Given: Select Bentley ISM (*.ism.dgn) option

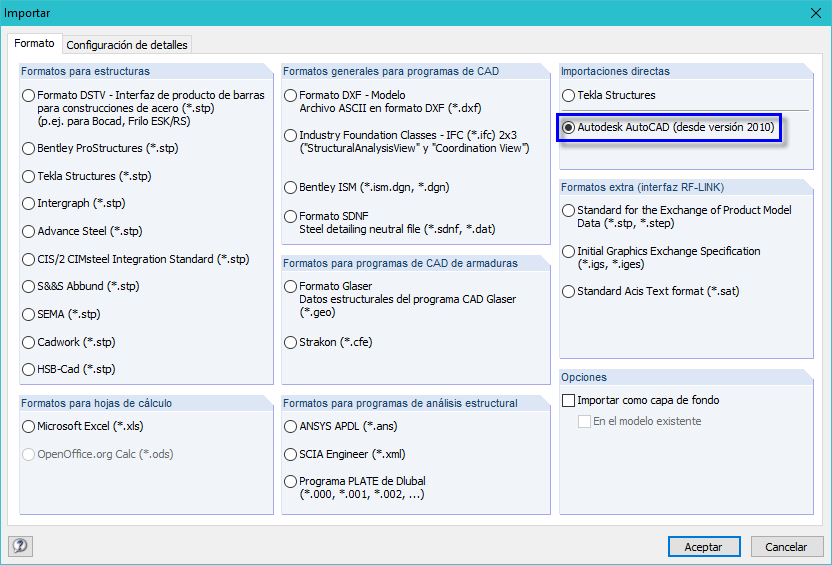Looking at the screenshot, I should coord(290,187).
